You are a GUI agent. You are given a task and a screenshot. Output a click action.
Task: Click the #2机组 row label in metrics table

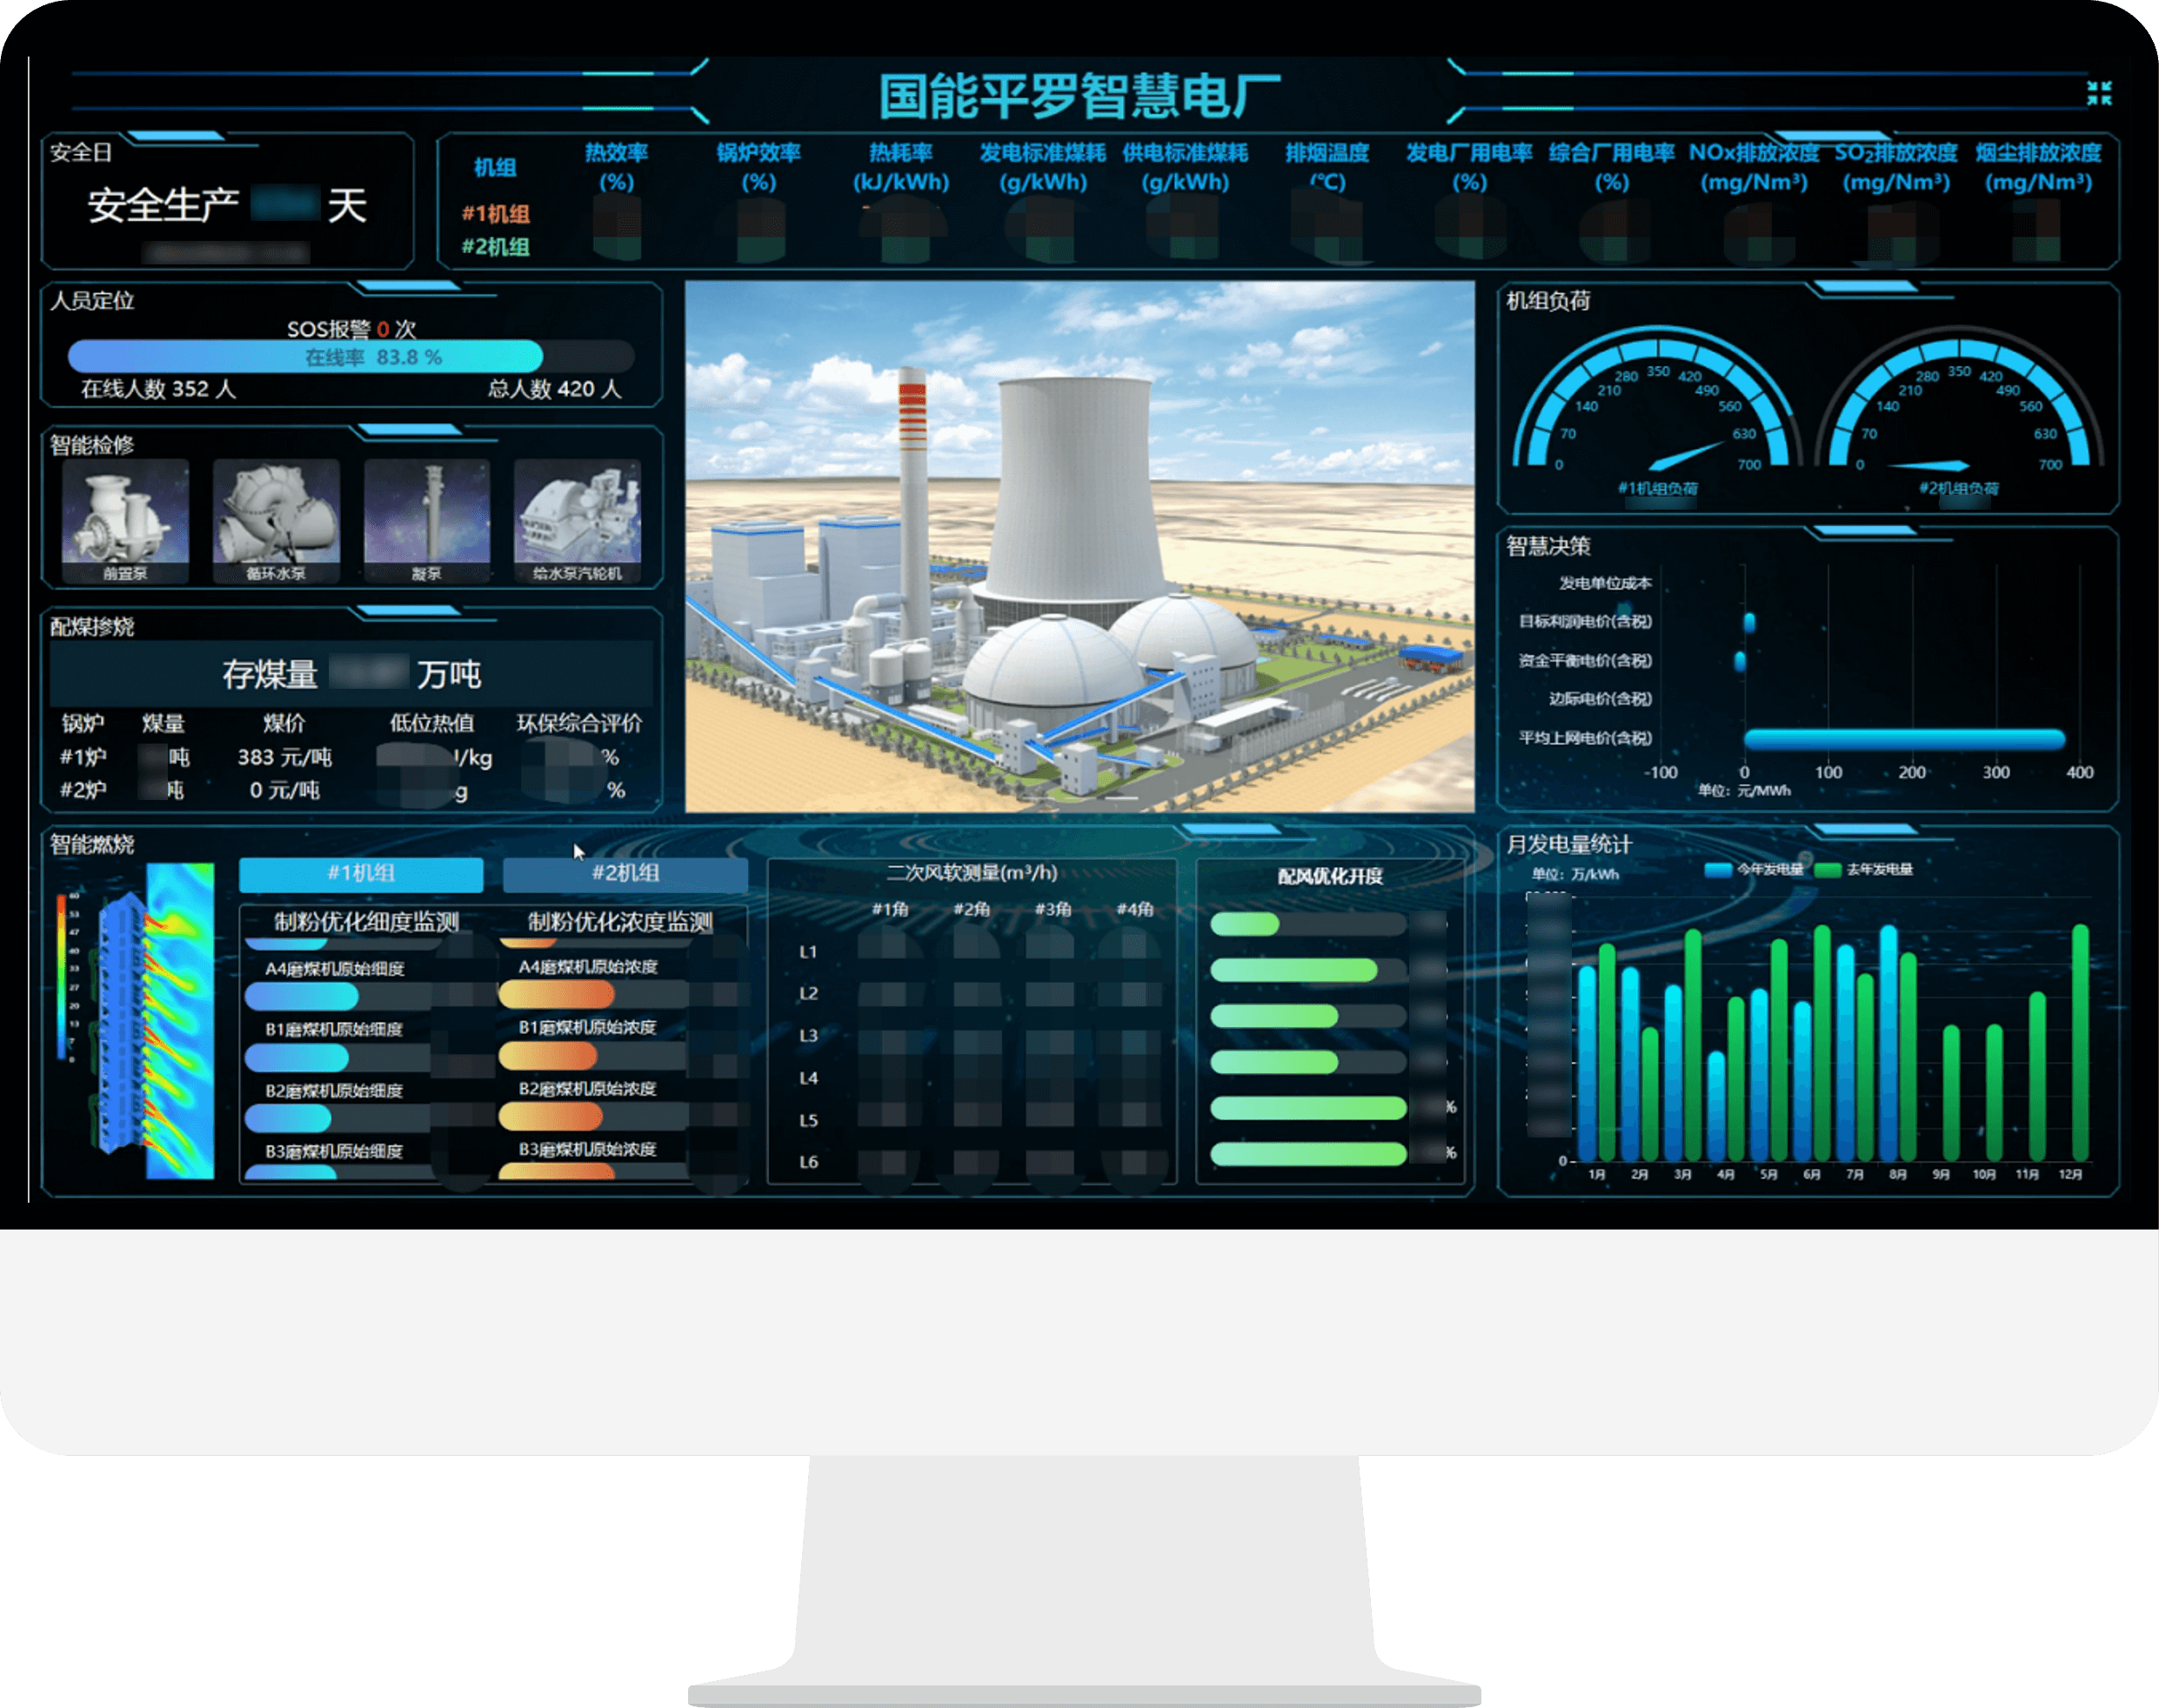(x=495, y=246)
